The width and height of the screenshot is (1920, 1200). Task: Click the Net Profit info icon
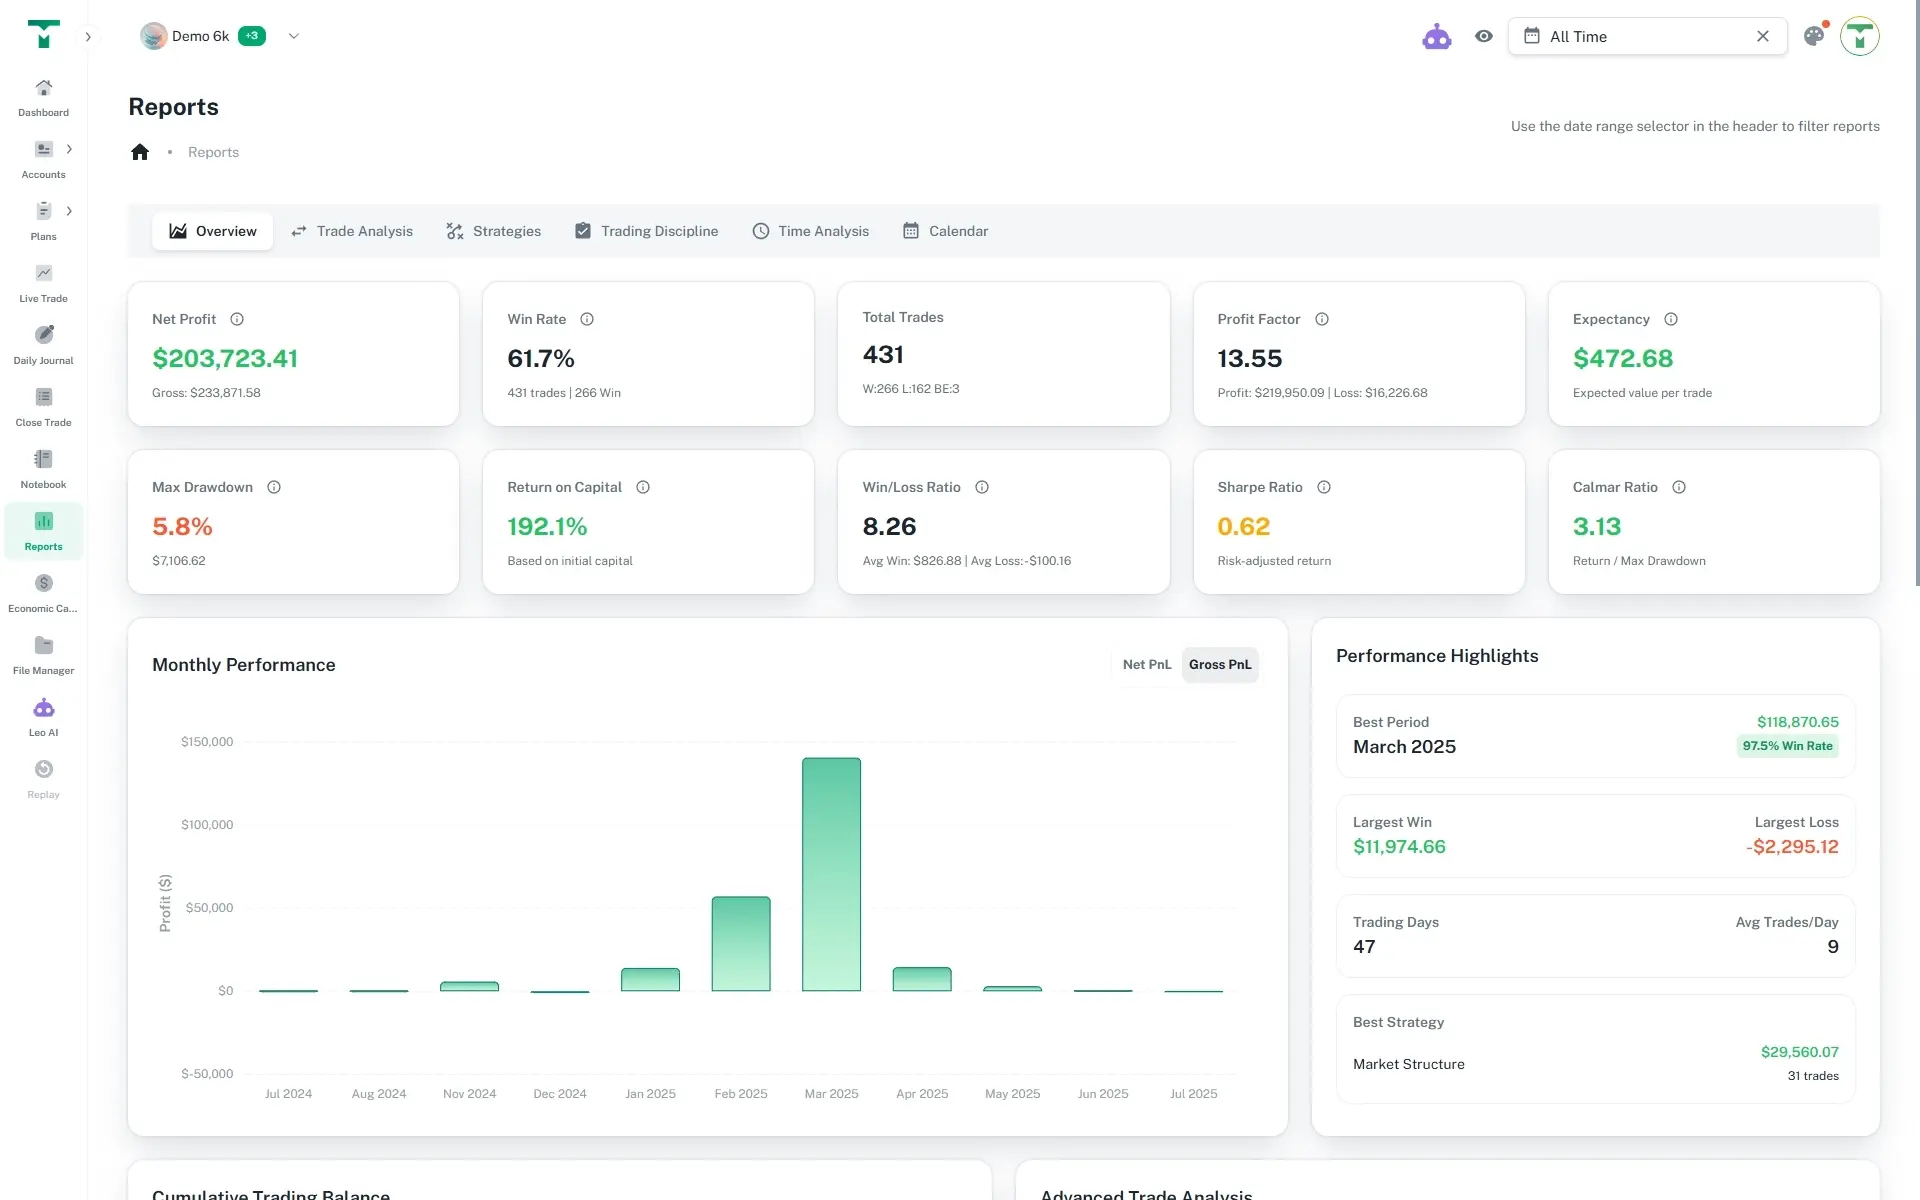pyautogui.click(x=237, y=319)
